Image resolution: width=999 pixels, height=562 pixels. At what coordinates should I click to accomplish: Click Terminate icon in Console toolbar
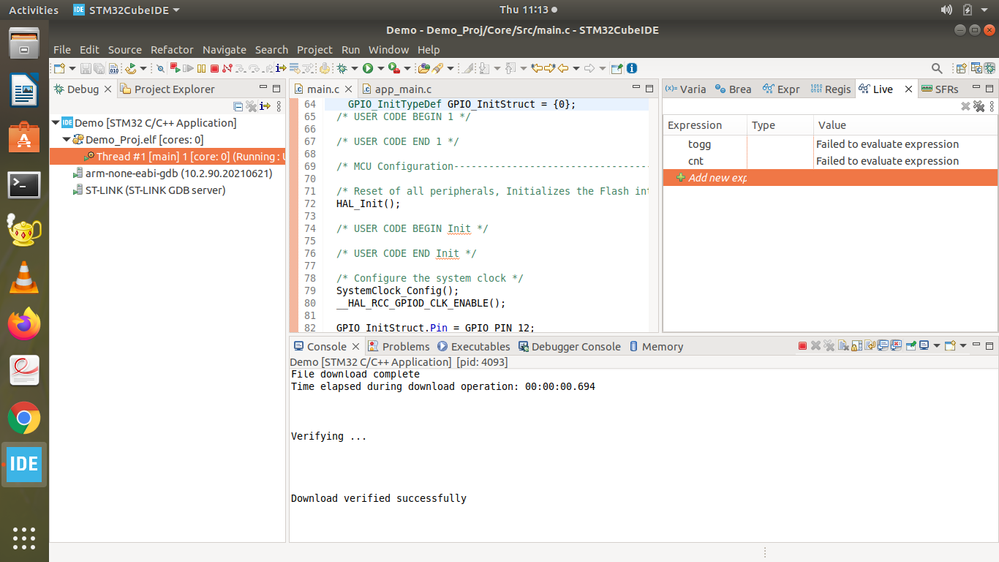coord(803,346)
